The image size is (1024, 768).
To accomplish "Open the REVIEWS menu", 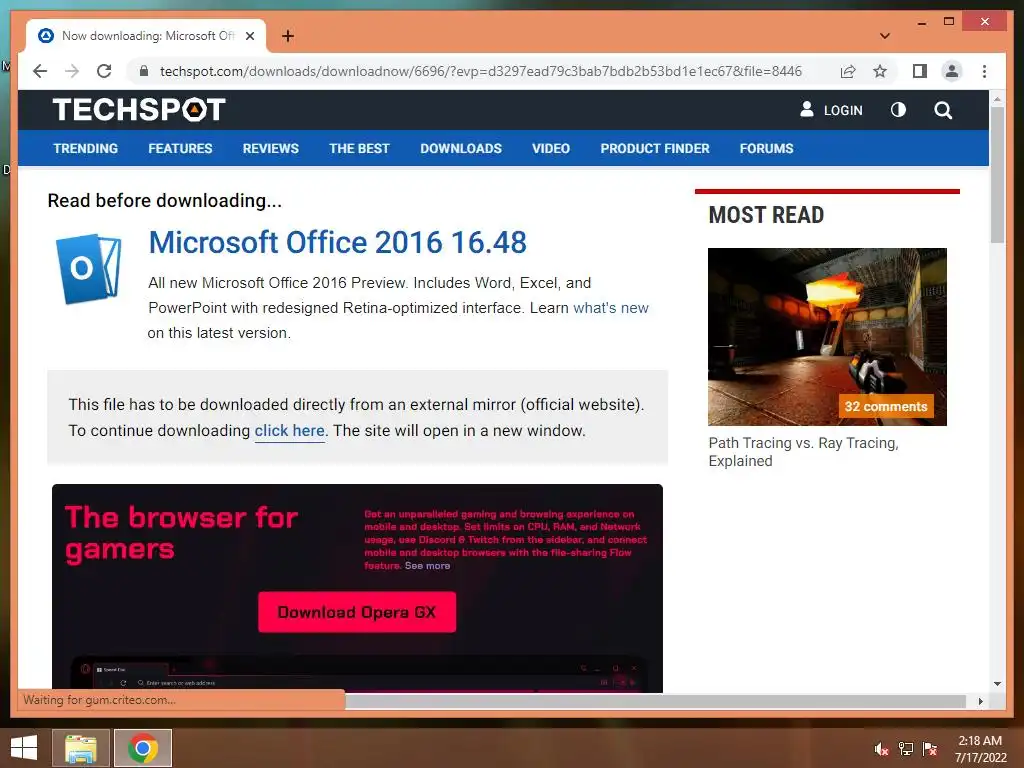I will (270, 148).
